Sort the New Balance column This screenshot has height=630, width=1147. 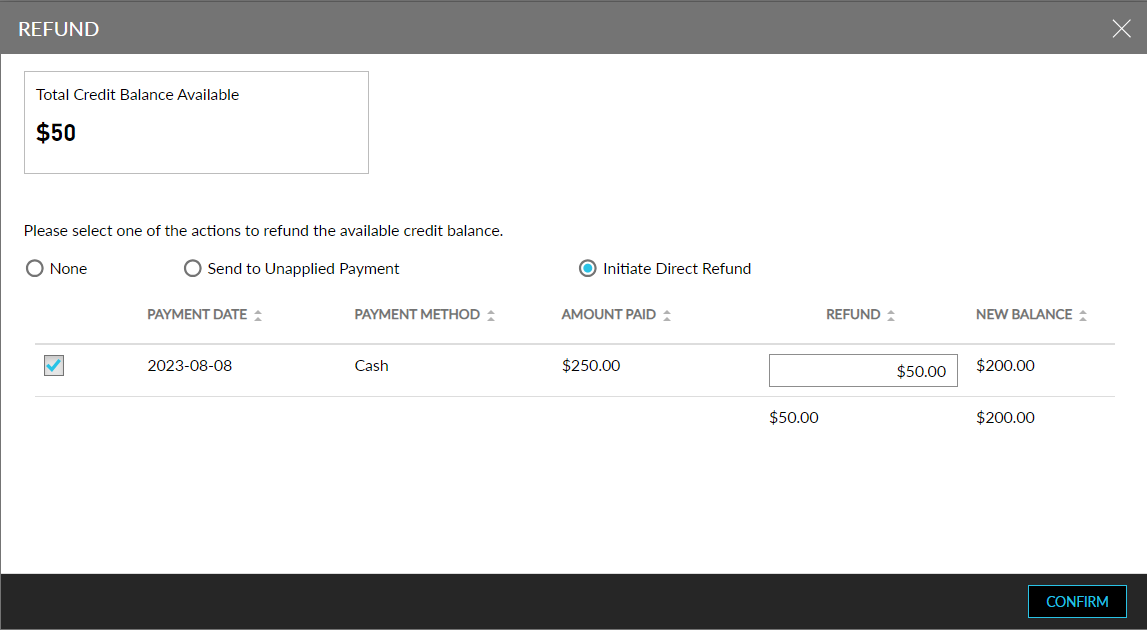[x=1085, y=313]
